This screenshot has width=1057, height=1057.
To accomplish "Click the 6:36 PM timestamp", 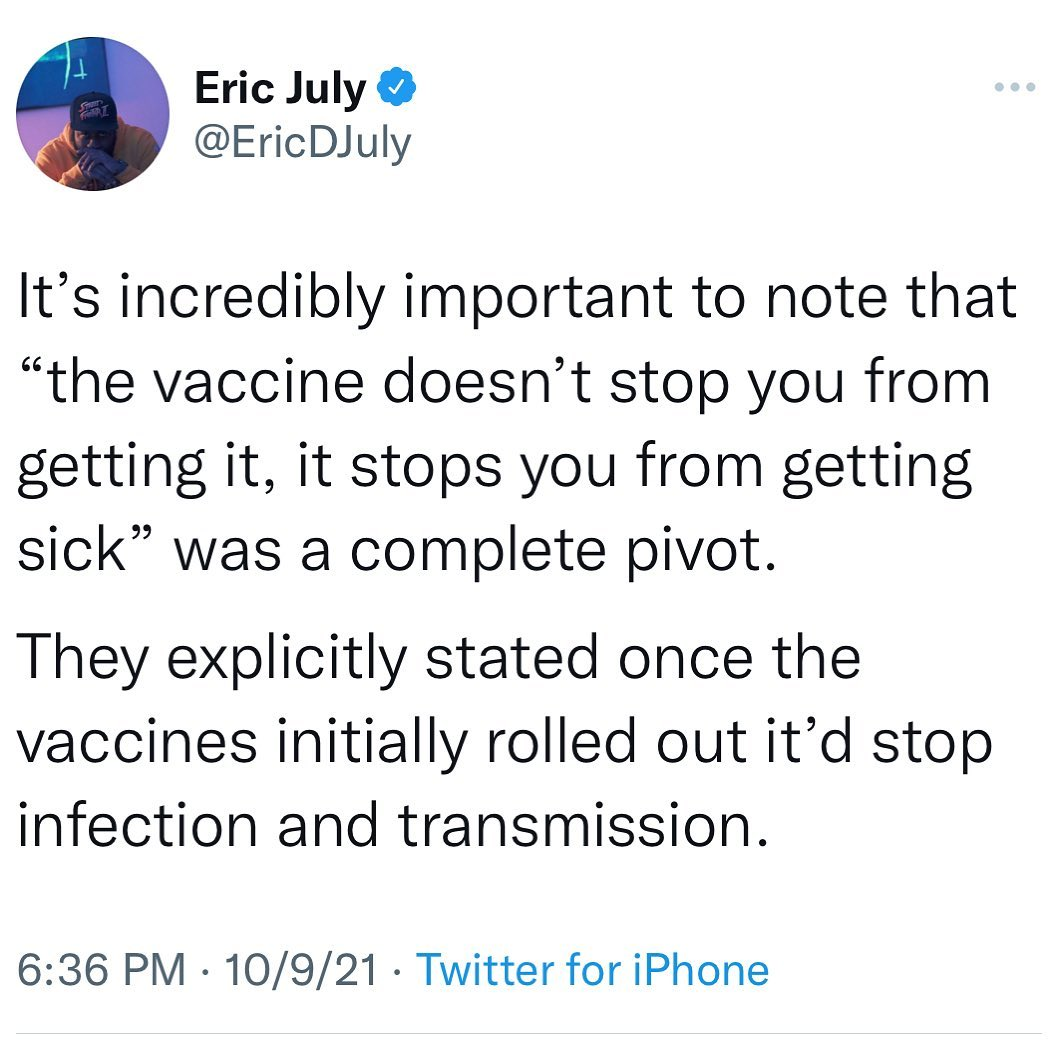I will tap(102, 971).
